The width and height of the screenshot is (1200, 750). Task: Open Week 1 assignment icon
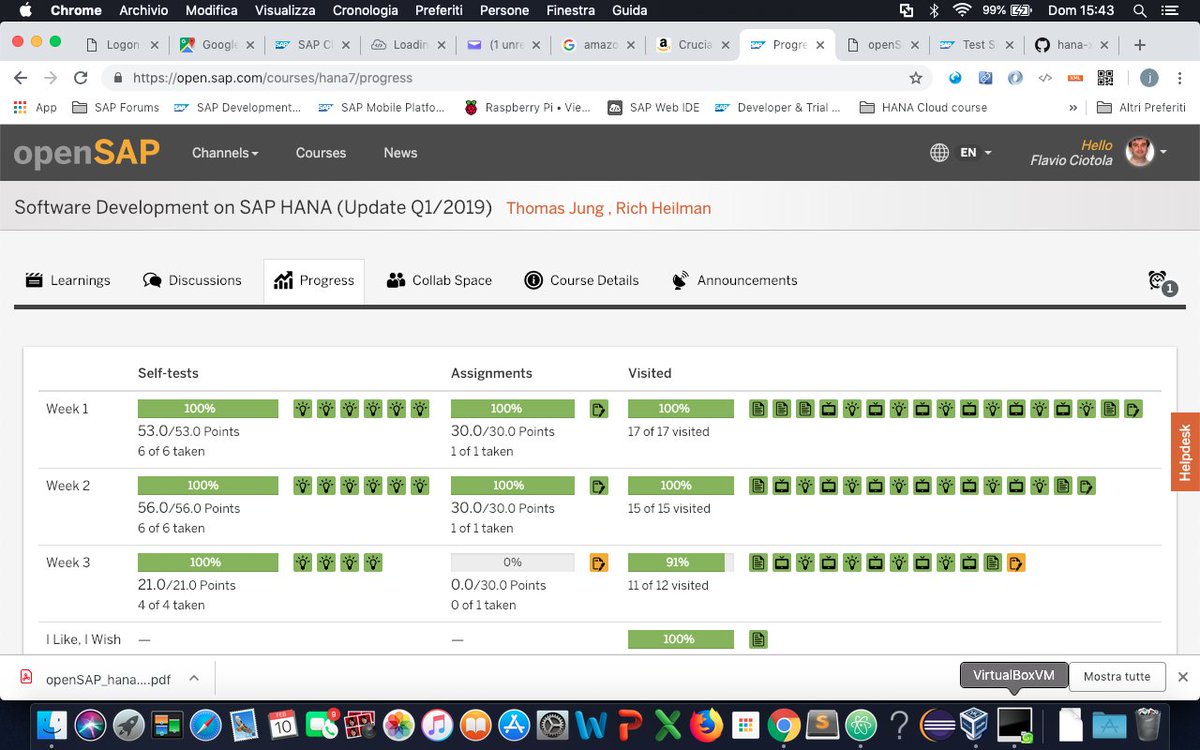[599, 408]
